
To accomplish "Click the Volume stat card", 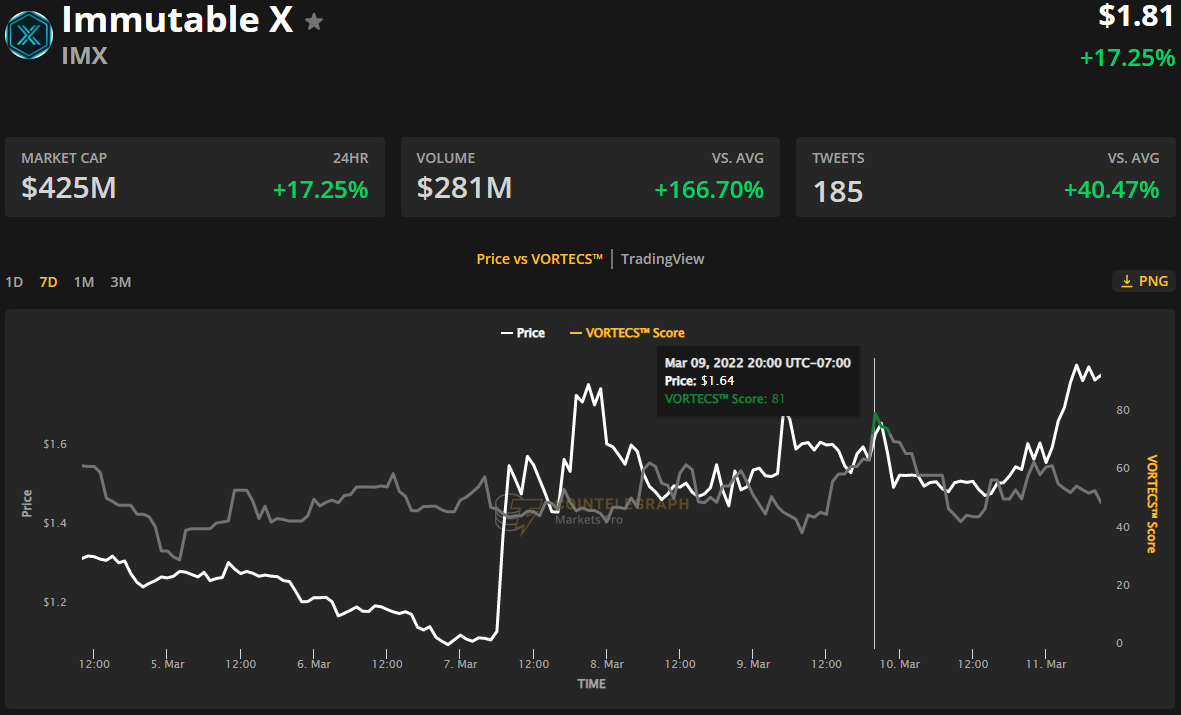I will point(590,177).
